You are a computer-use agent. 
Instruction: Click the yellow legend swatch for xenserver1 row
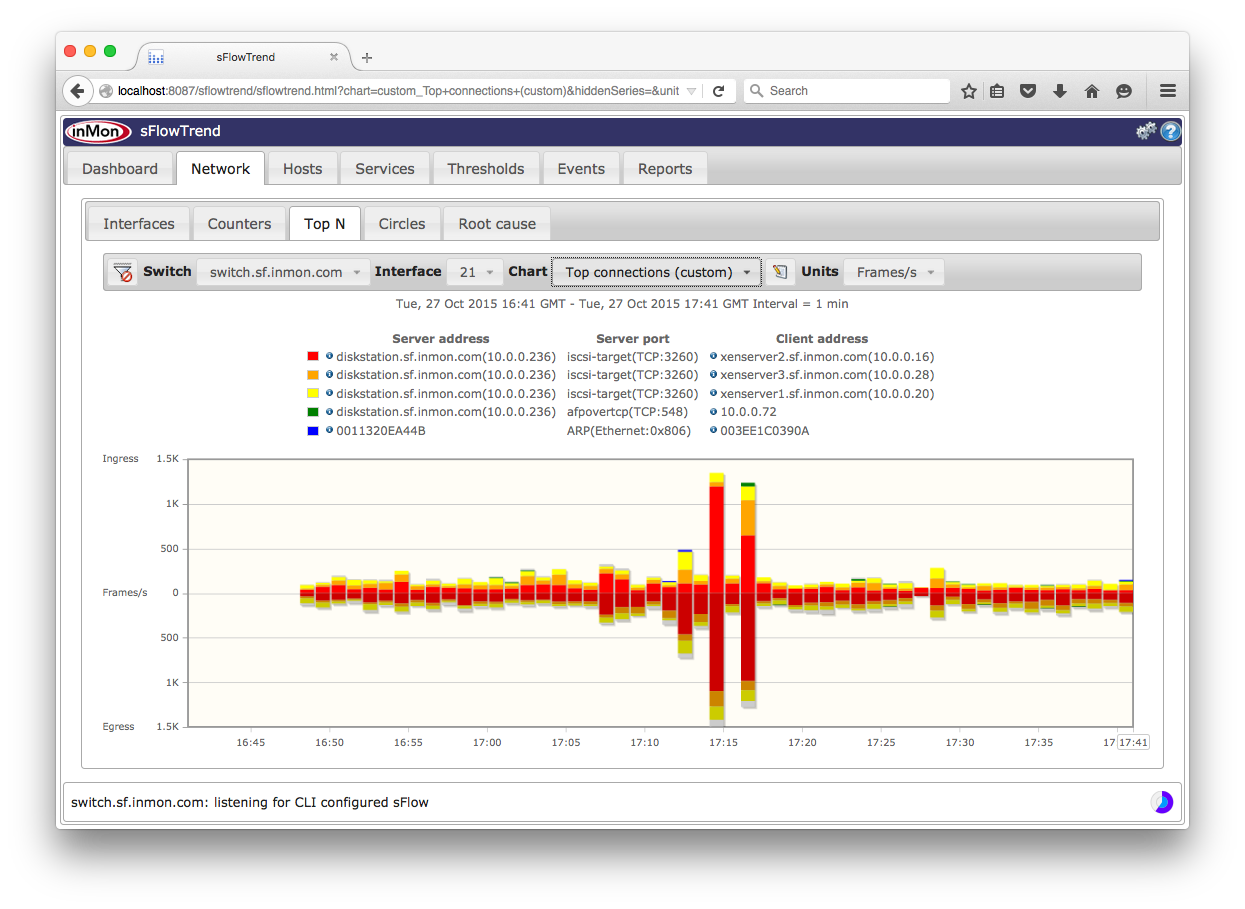coord(313,393)
